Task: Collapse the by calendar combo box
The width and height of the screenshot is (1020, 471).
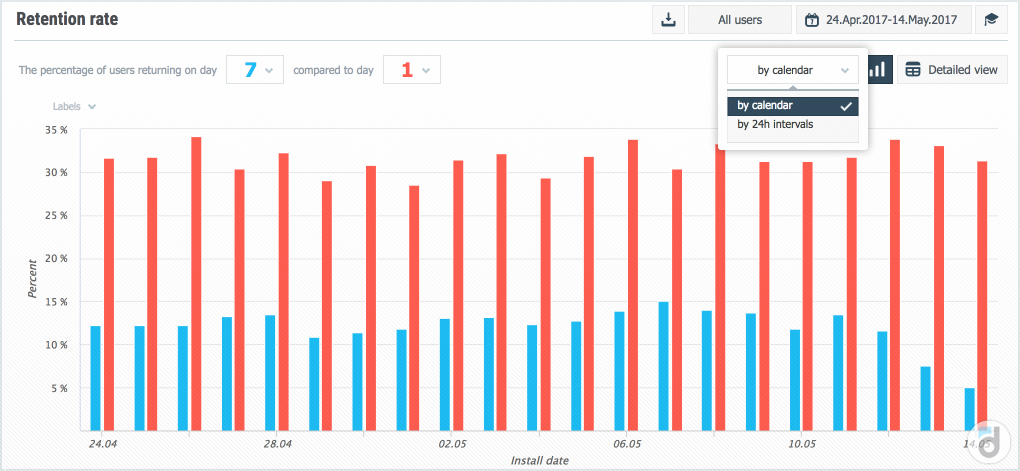Action: pos(792,70)
